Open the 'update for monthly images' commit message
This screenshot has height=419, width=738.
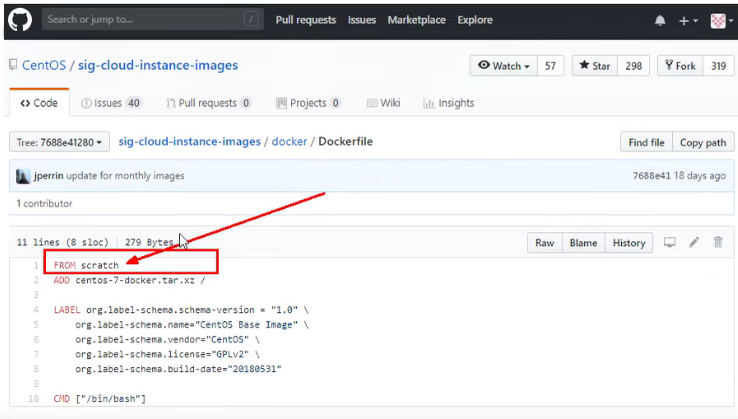[x=125, y=176]
